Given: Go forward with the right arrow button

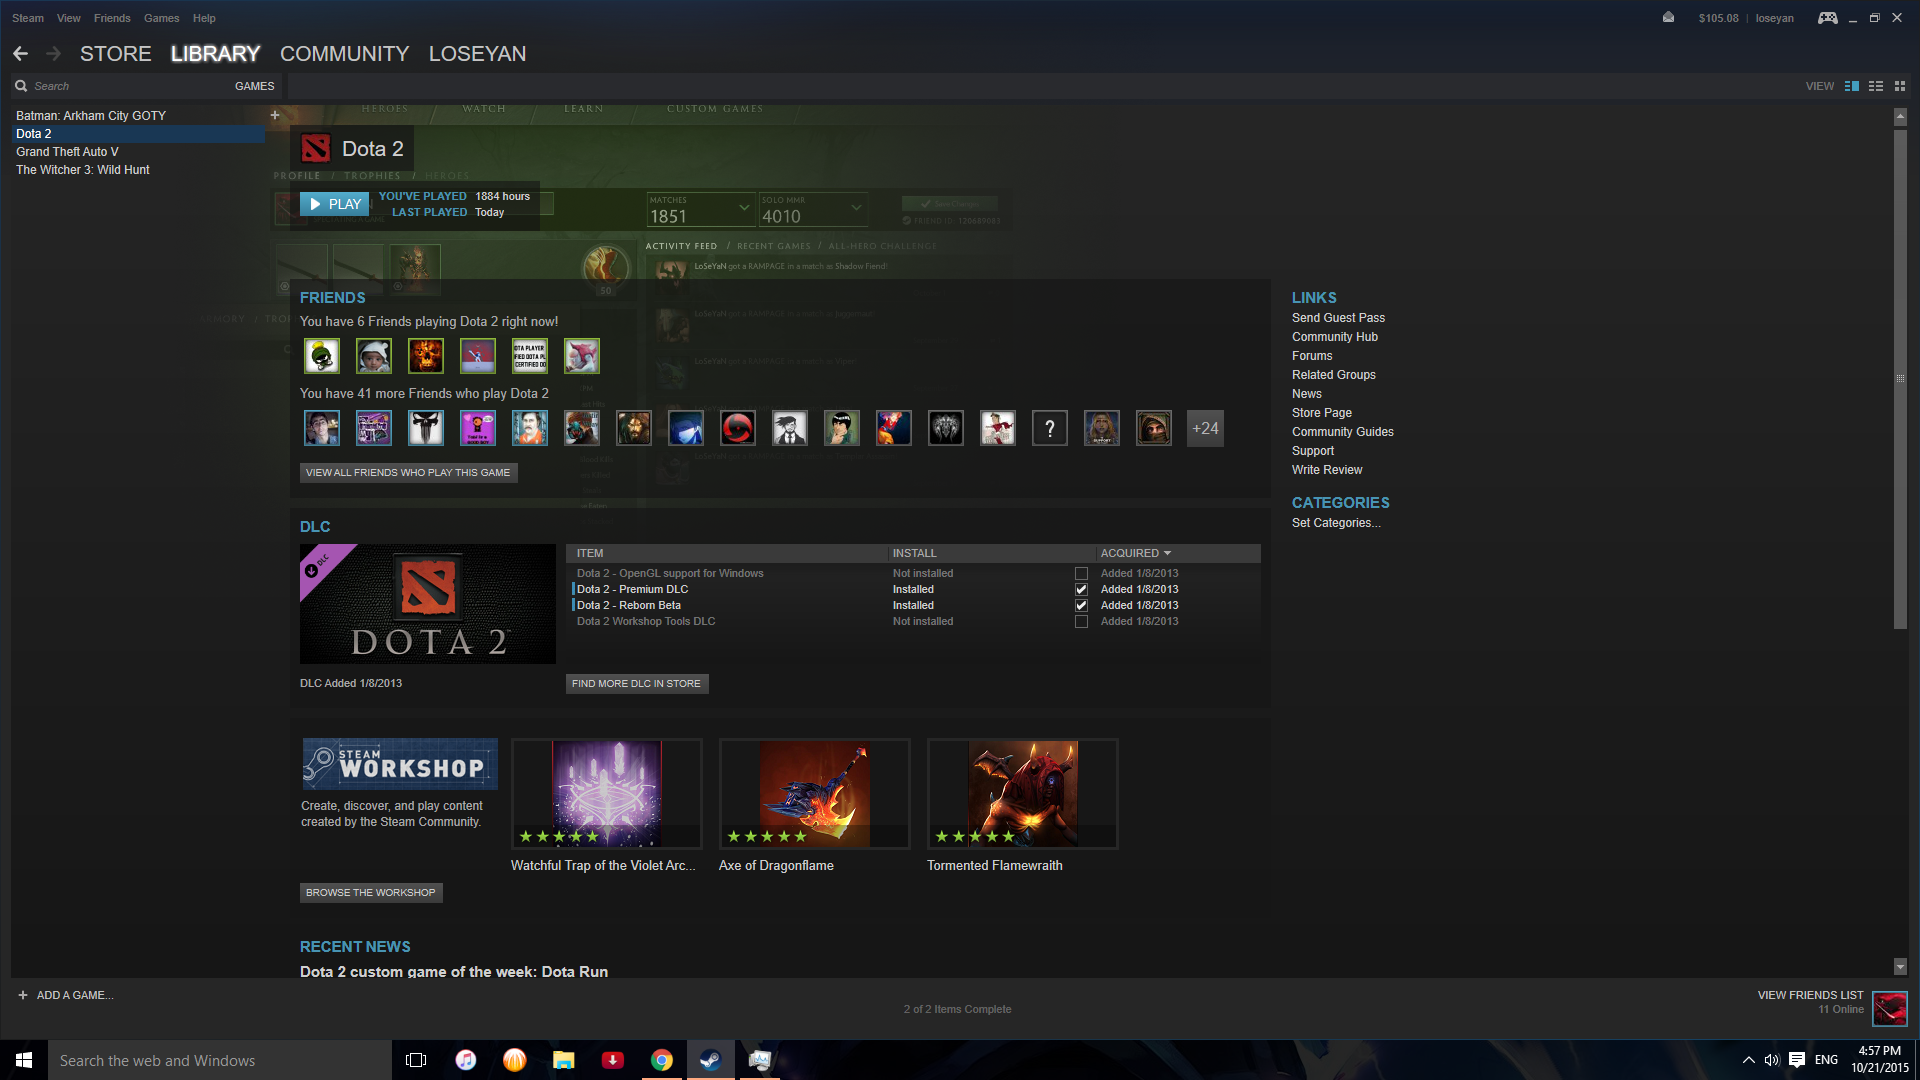Looking at the screenshot, I should tap(54, 54).
